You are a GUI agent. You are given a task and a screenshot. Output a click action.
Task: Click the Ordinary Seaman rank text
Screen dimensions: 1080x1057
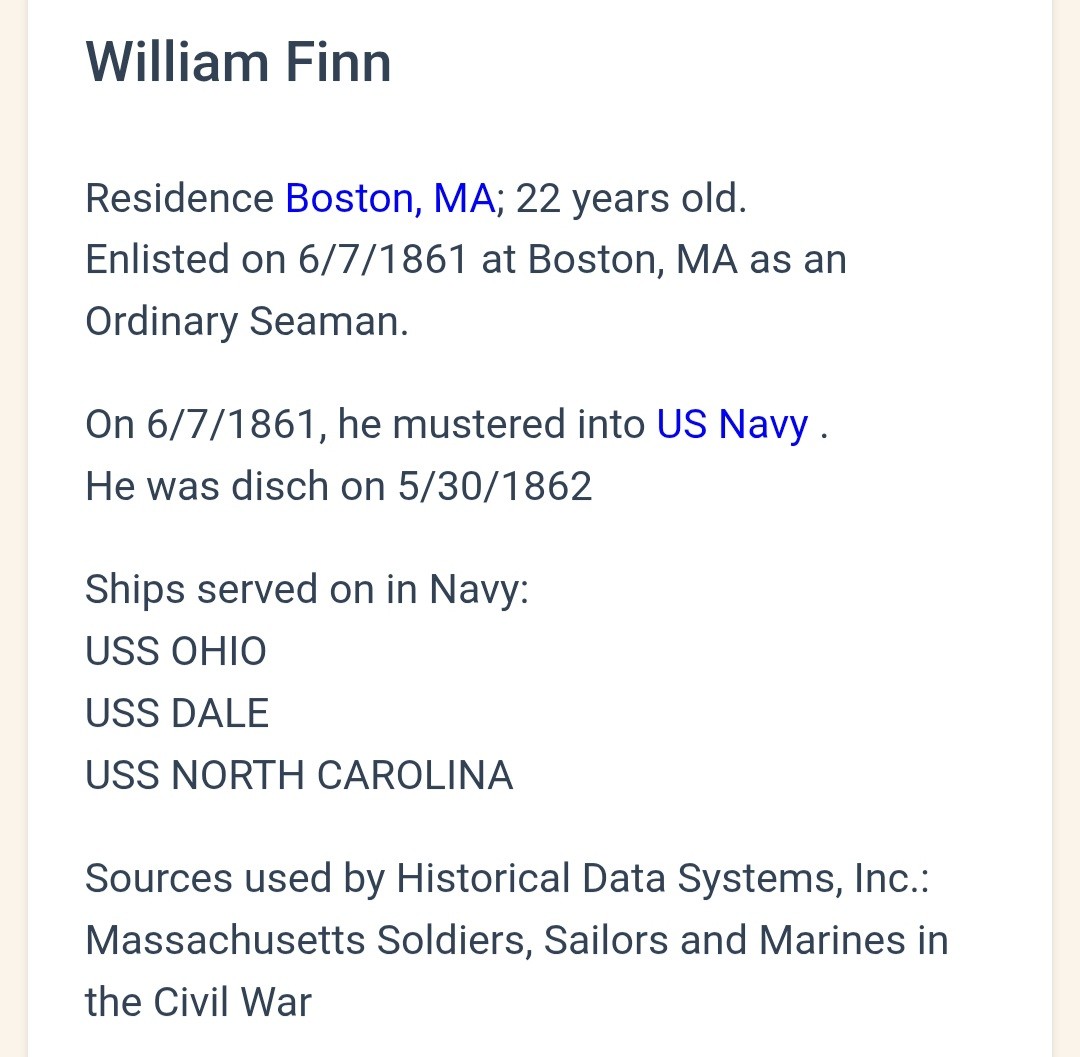(247, 322)
